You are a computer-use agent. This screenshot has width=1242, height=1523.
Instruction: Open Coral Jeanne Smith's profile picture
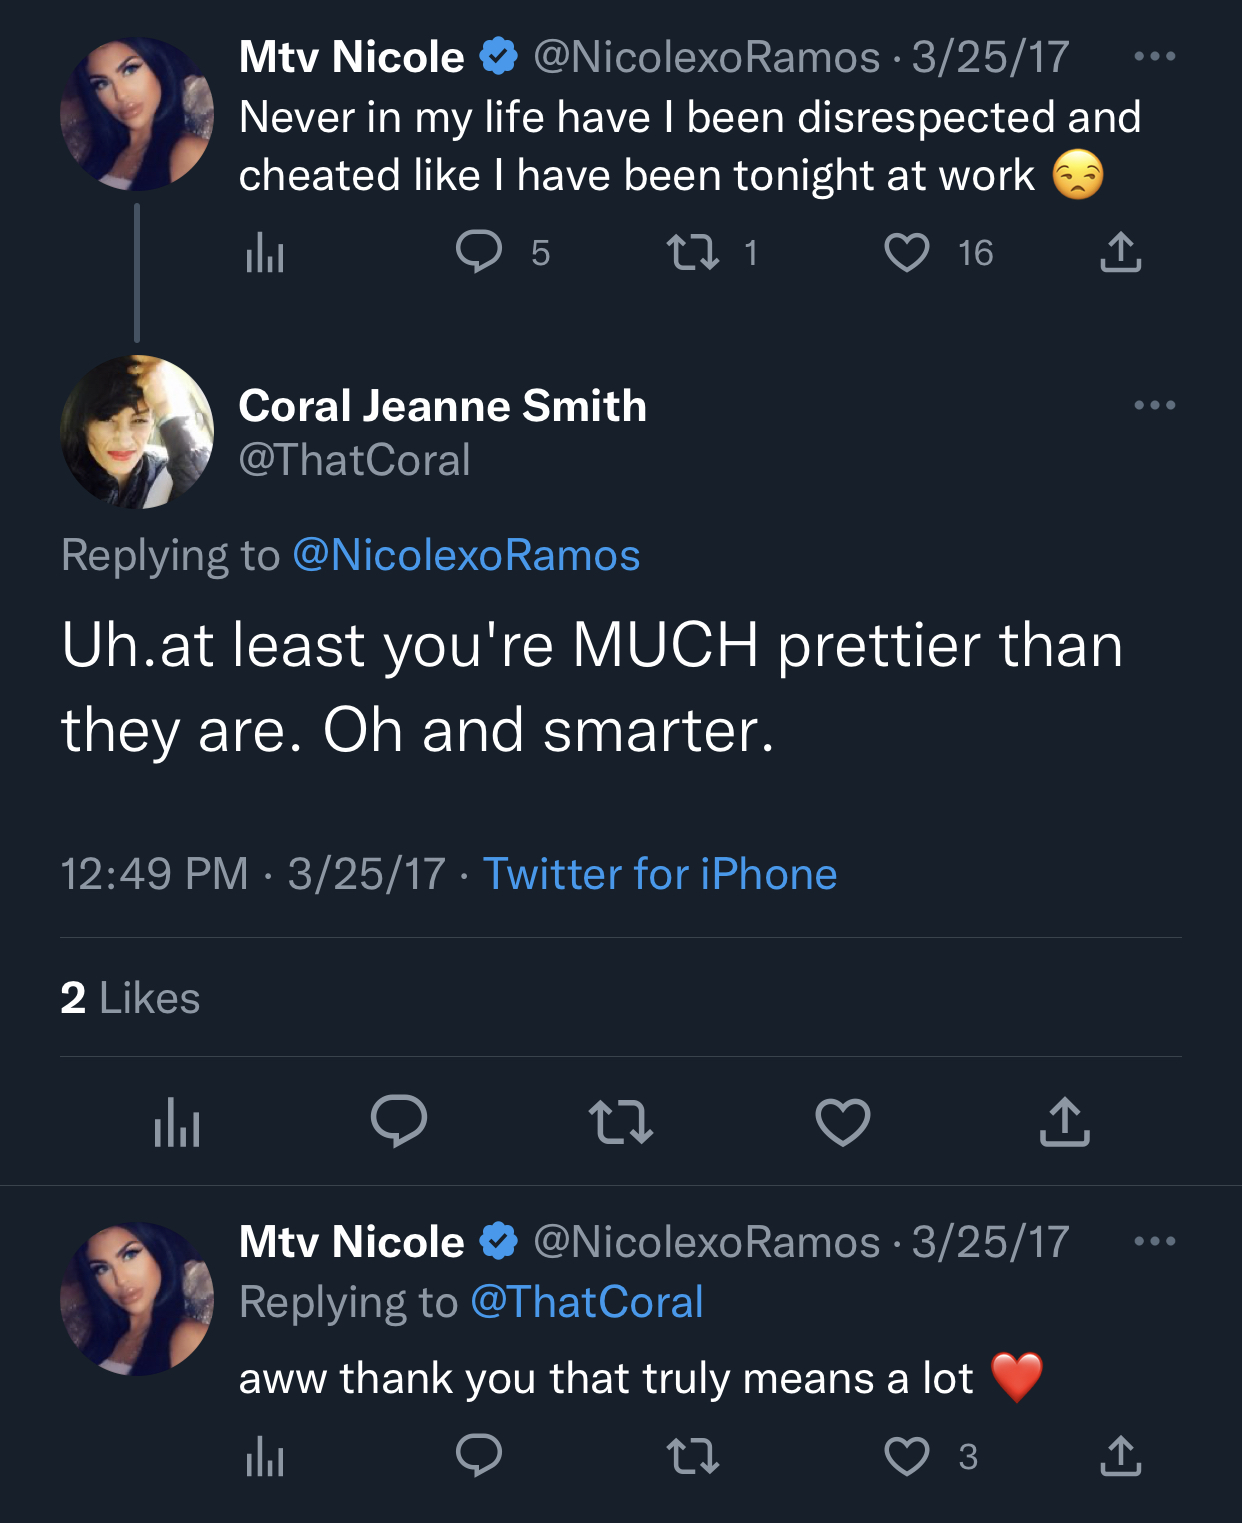(x=137, y=432)
